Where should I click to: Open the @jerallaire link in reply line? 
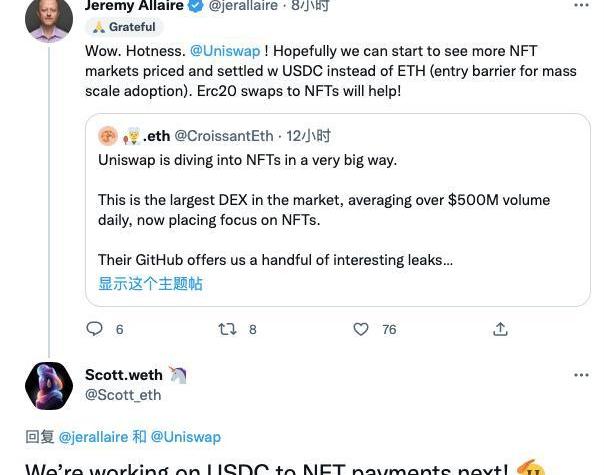pyautogui.click(x=93, y=437)
